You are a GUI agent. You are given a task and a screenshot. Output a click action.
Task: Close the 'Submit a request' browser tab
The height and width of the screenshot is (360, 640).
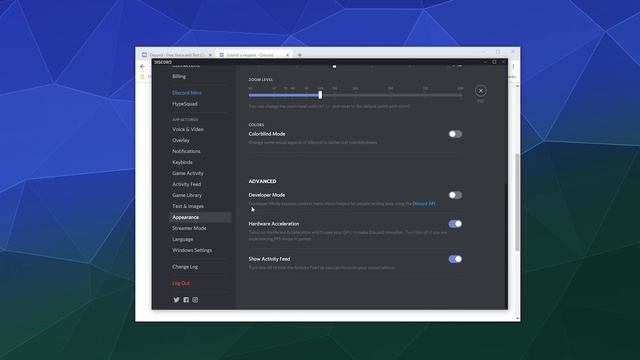287,55
